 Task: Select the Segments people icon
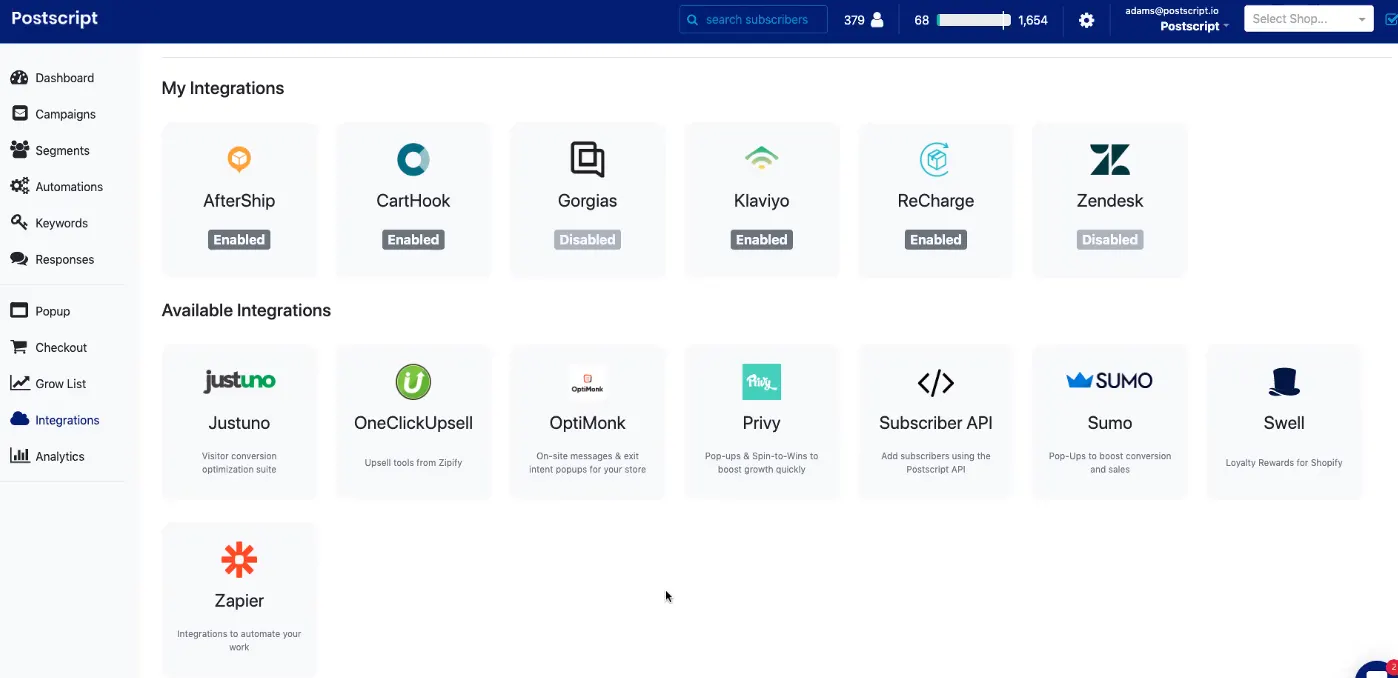pos(19,150)
